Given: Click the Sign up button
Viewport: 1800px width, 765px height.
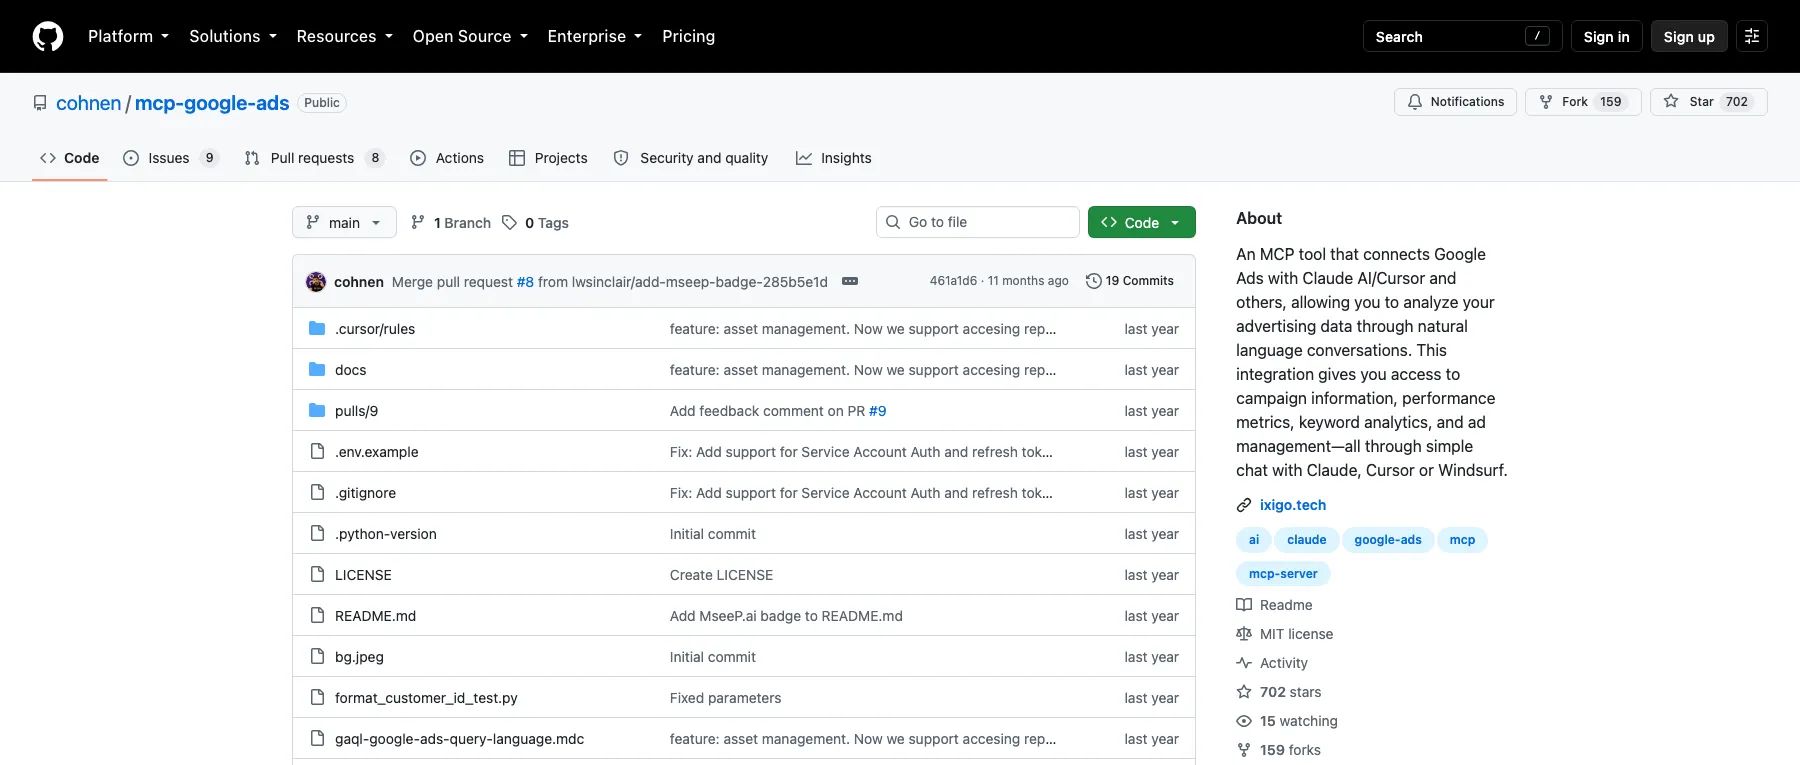Looking at the screenshot, I should click(1689, 36).
